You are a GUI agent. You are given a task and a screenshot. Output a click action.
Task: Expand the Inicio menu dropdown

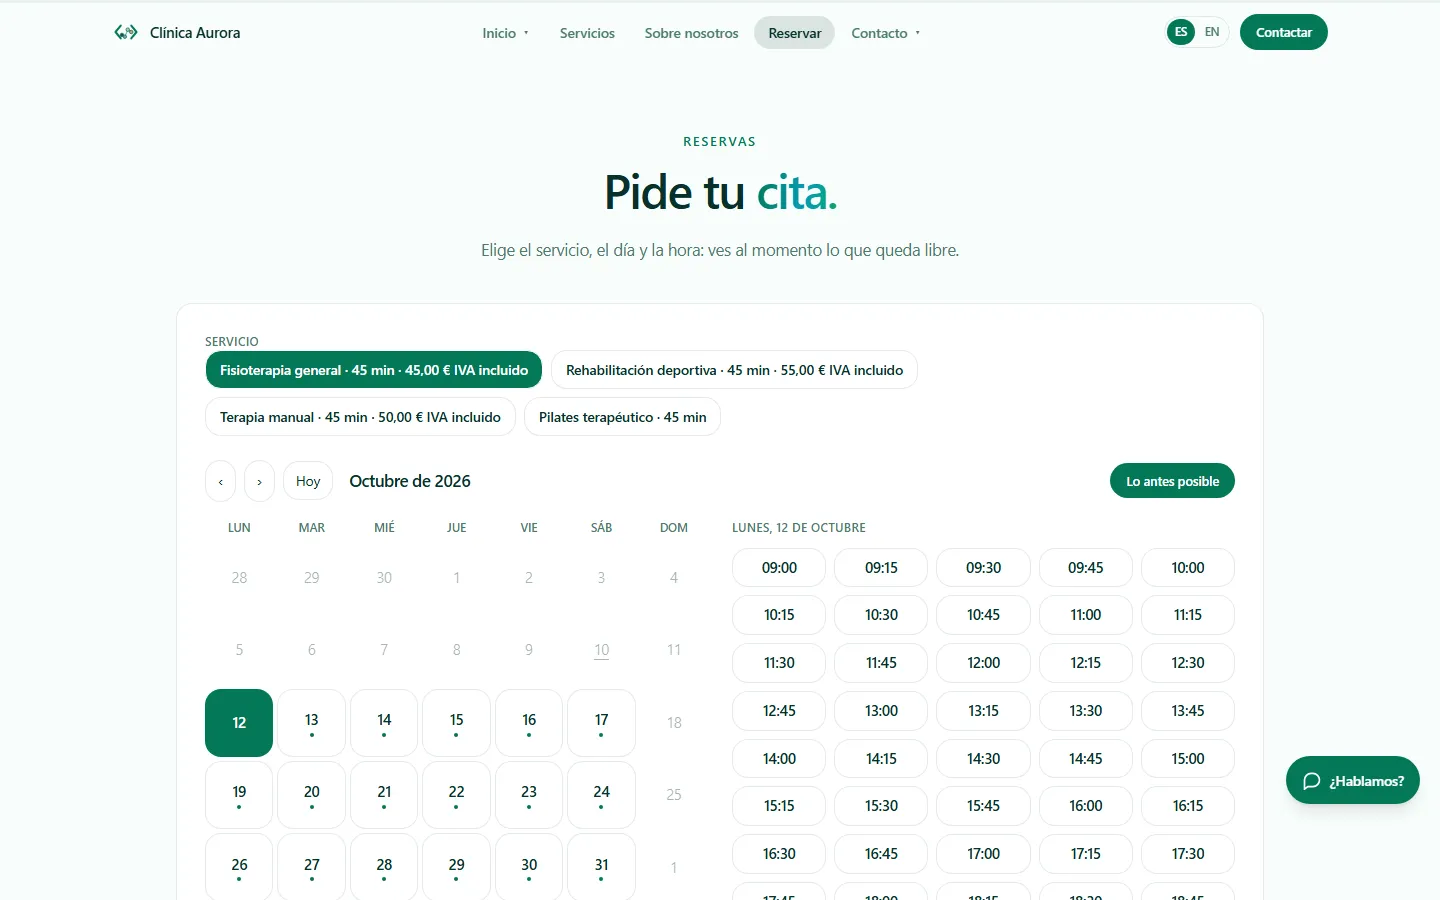pyautogui.click(x=505, y=33)
